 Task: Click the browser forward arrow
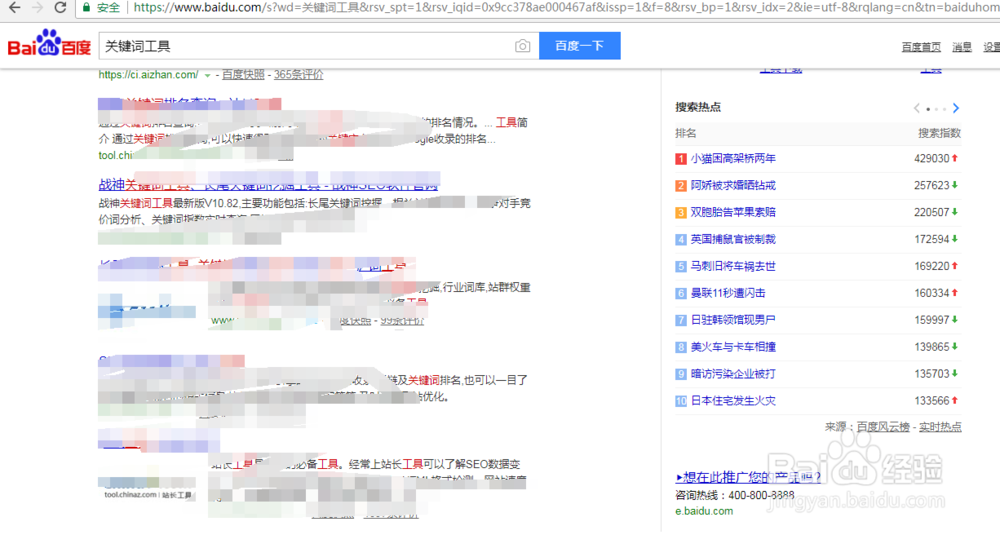(37, 8)
